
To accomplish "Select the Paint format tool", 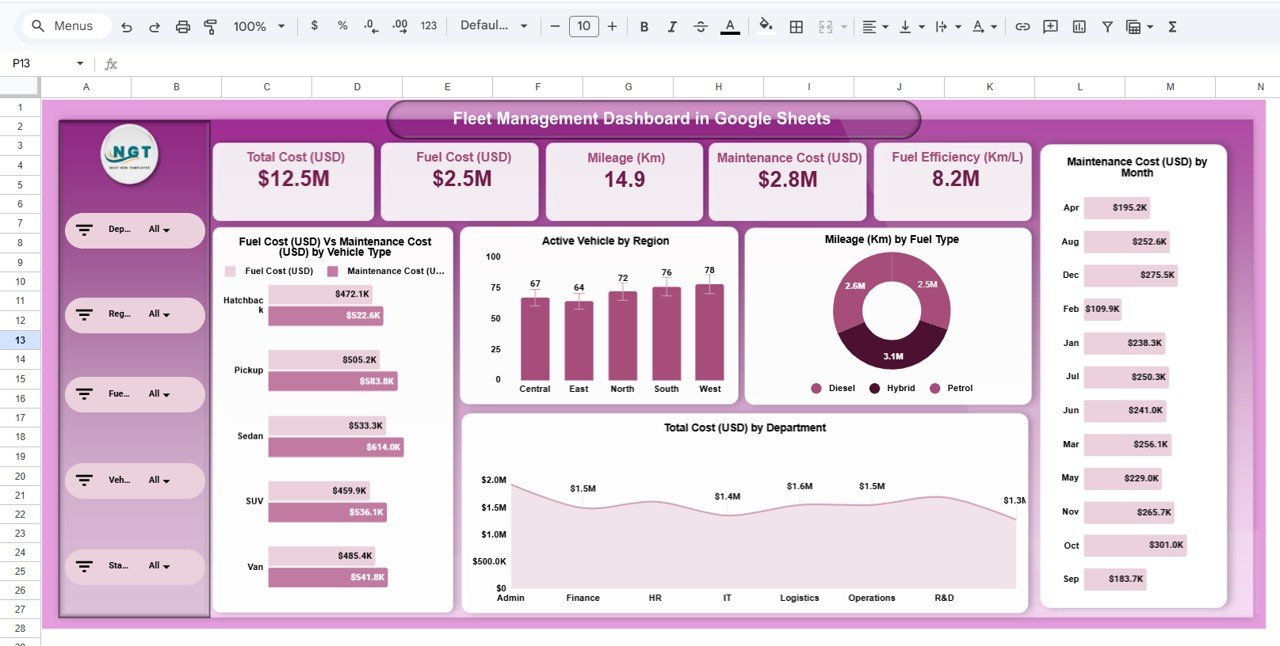I will click(x=211, y=26).
